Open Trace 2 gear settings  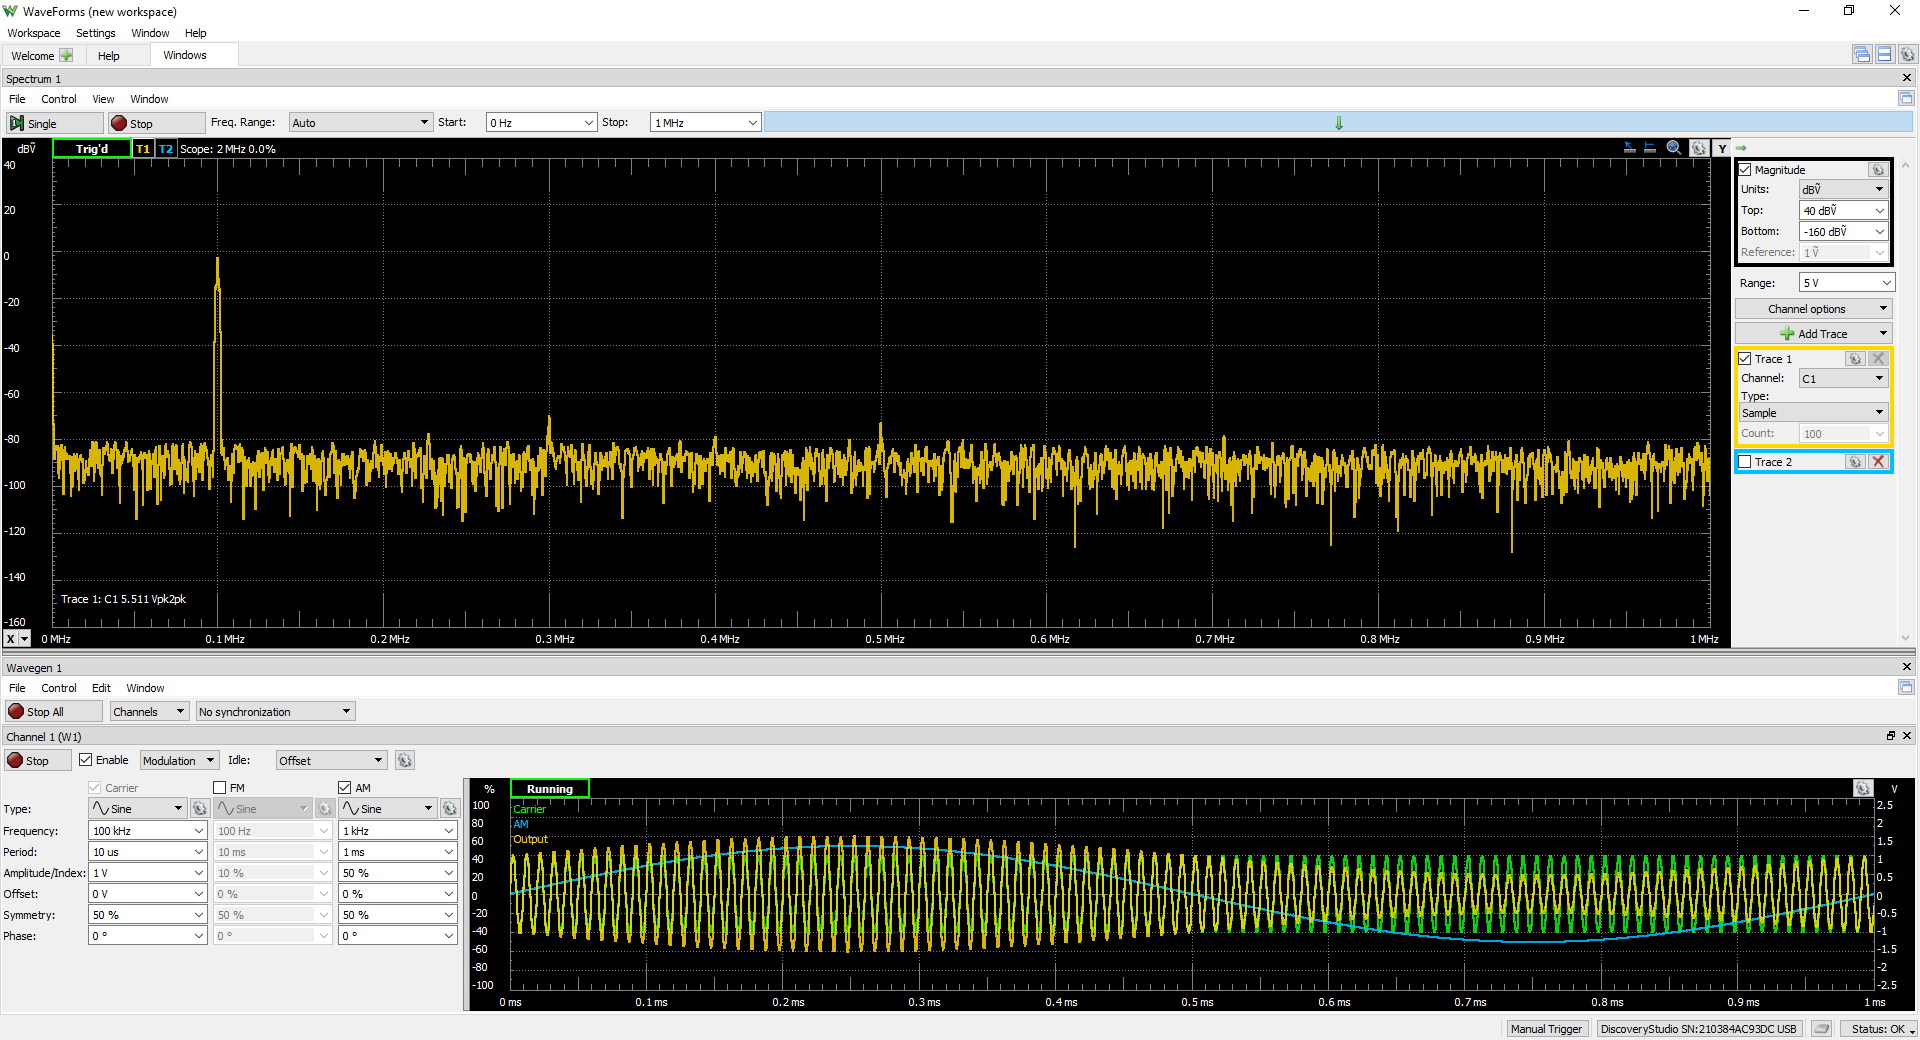(1855, 462)
